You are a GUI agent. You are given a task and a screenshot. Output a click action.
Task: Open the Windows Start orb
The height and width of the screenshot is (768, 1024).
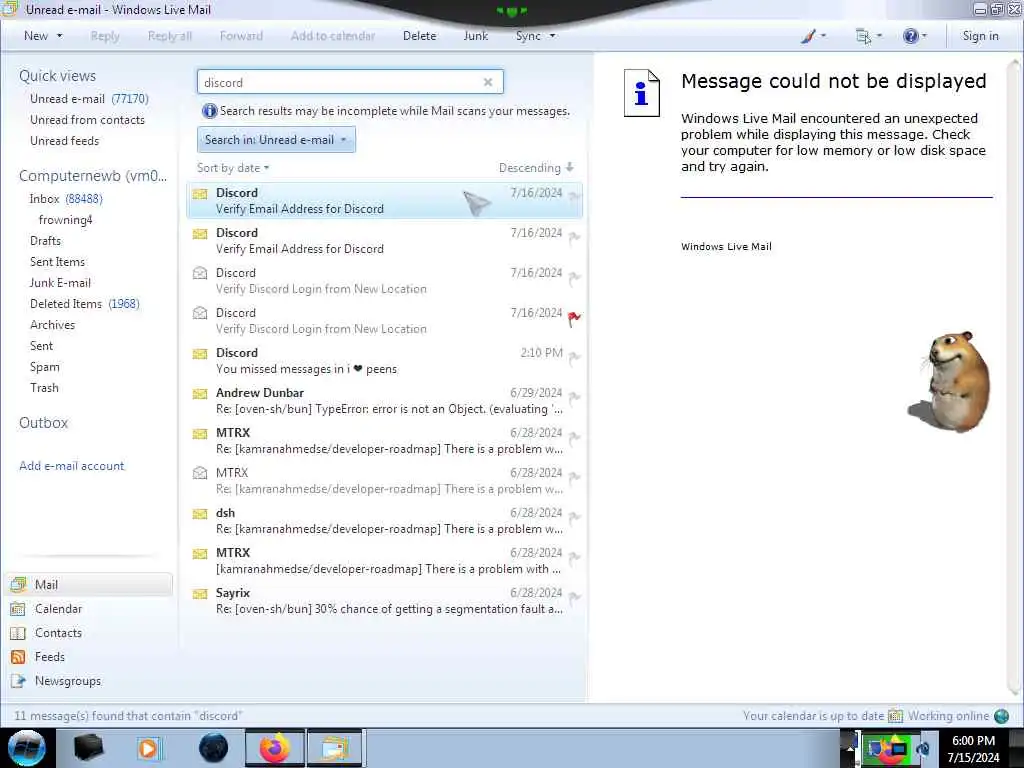tap(27, 748)
